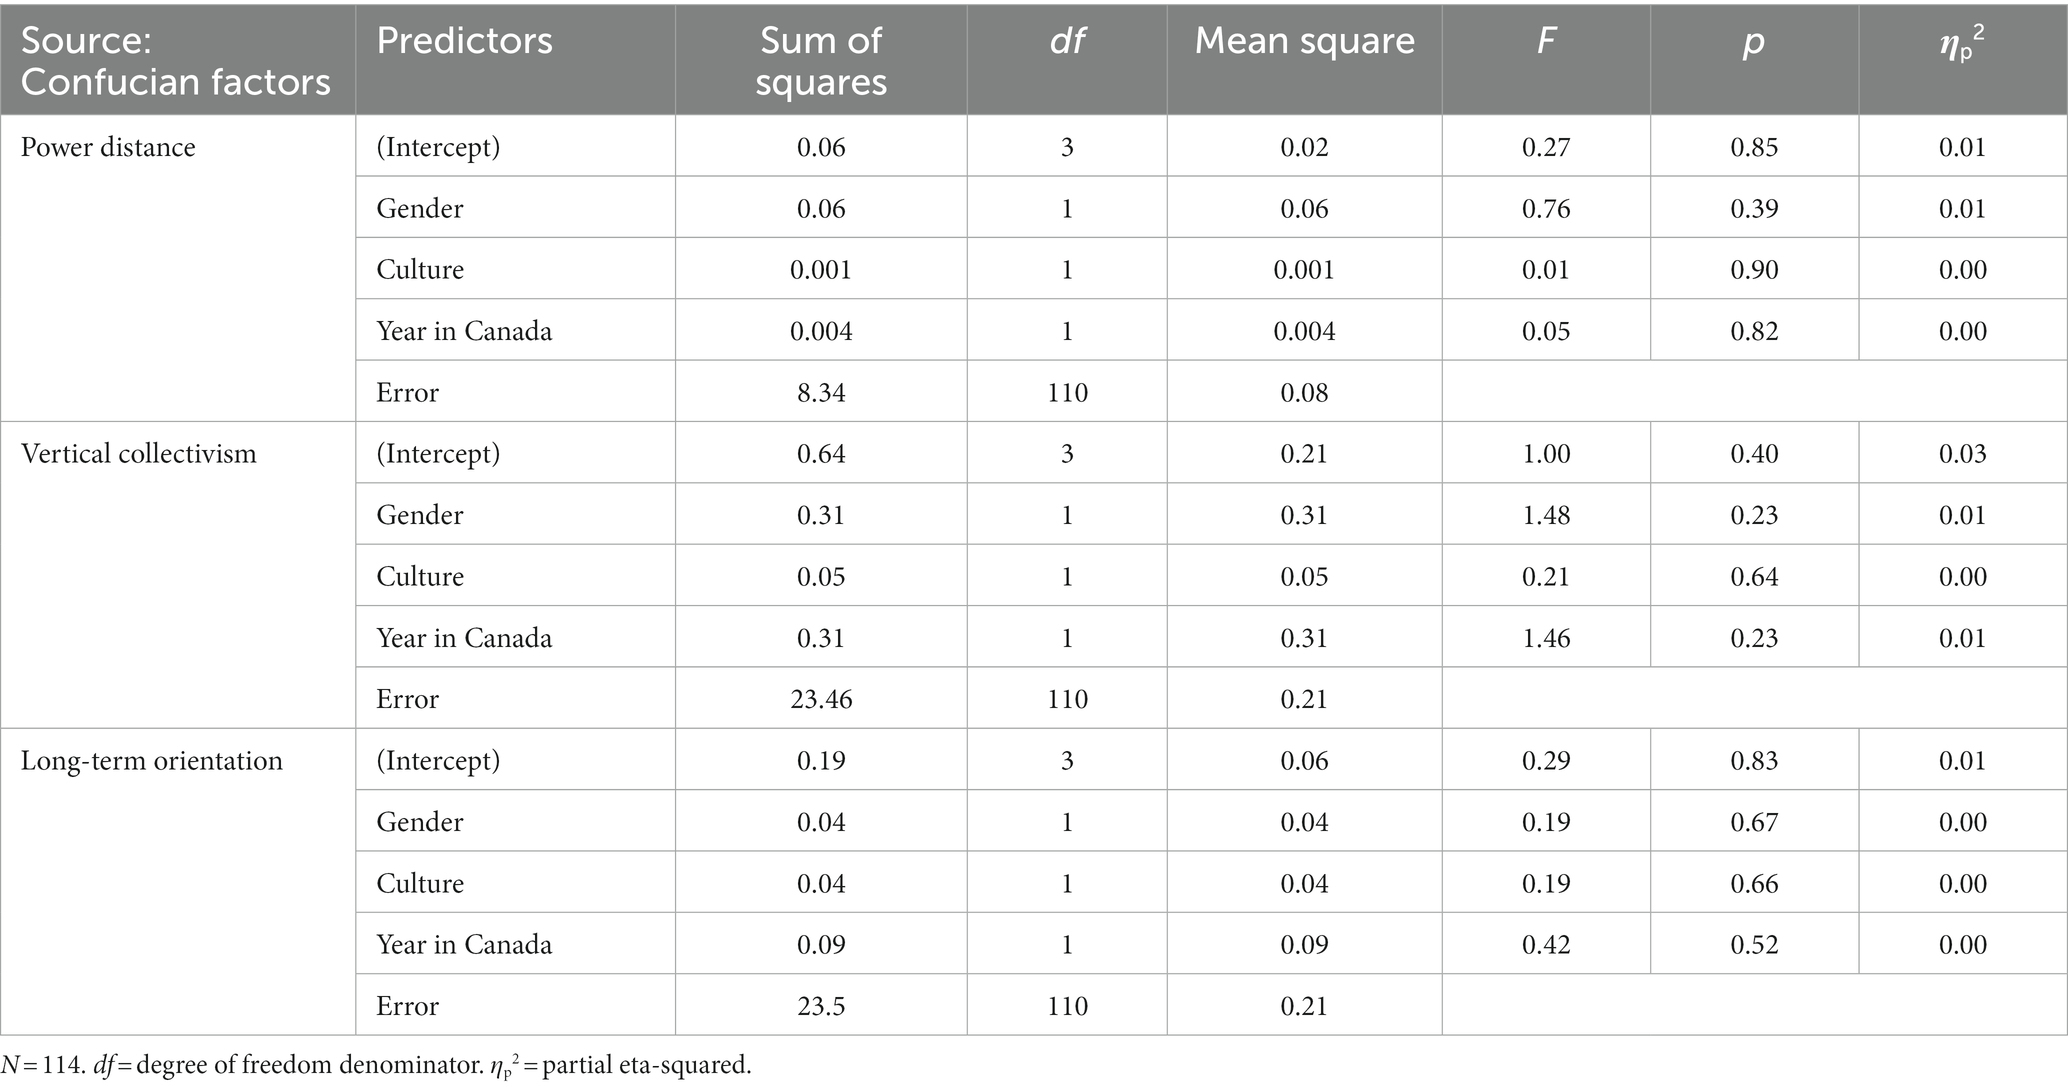Click the italic 'p' column header
This screenshot has width=2068, height=1087.
1754,44
